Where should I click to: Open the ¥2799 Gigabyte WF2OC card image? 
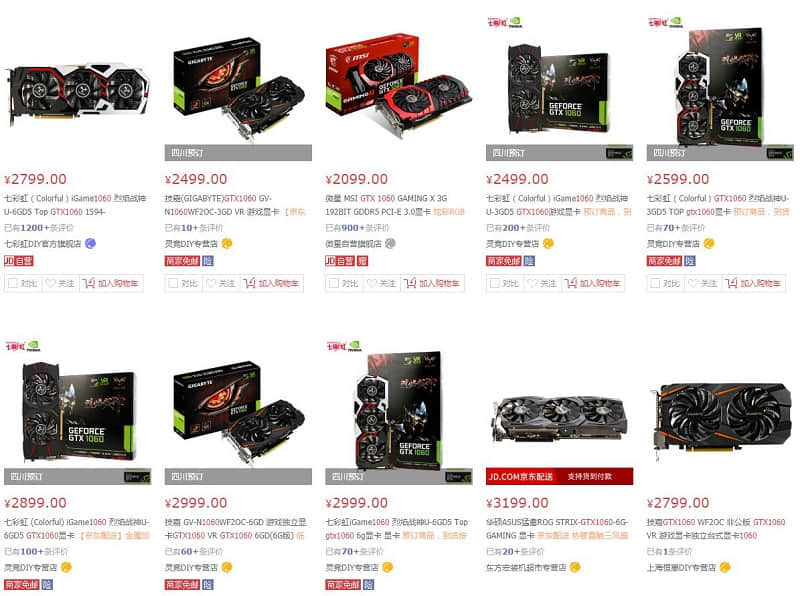(x=720, y=417)
